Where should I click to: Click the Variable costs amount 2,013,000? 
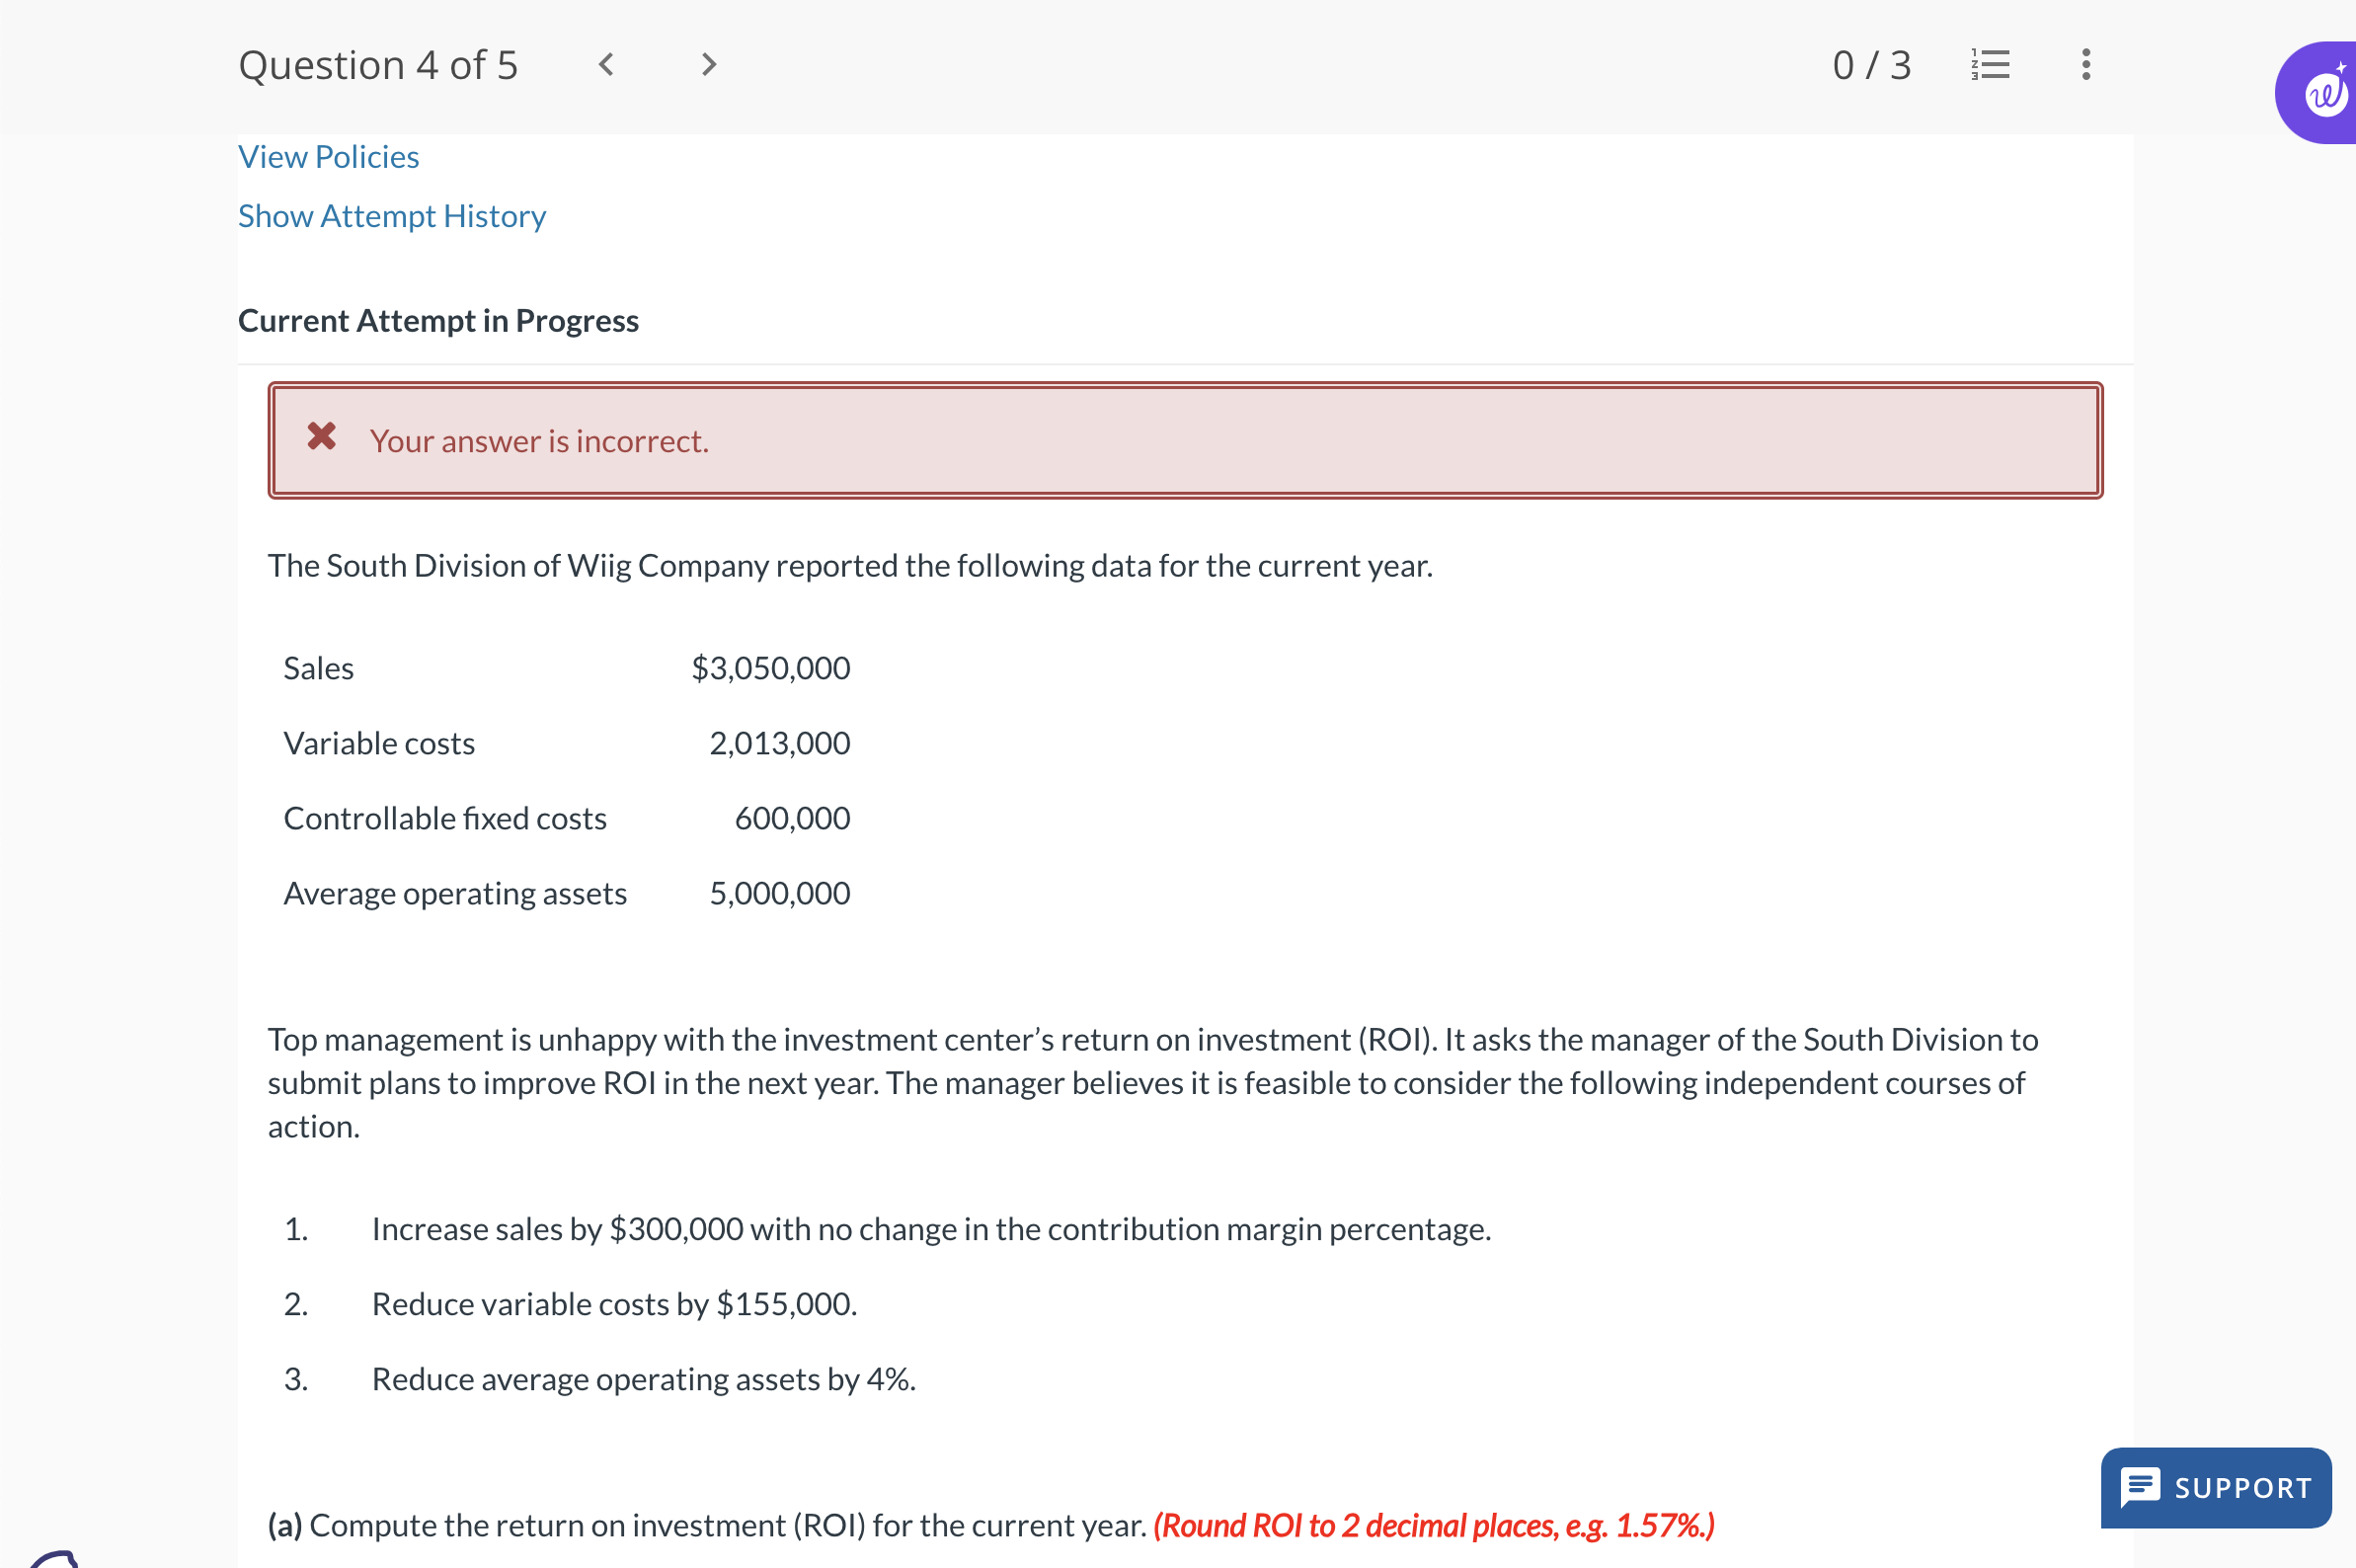[779, 743]
